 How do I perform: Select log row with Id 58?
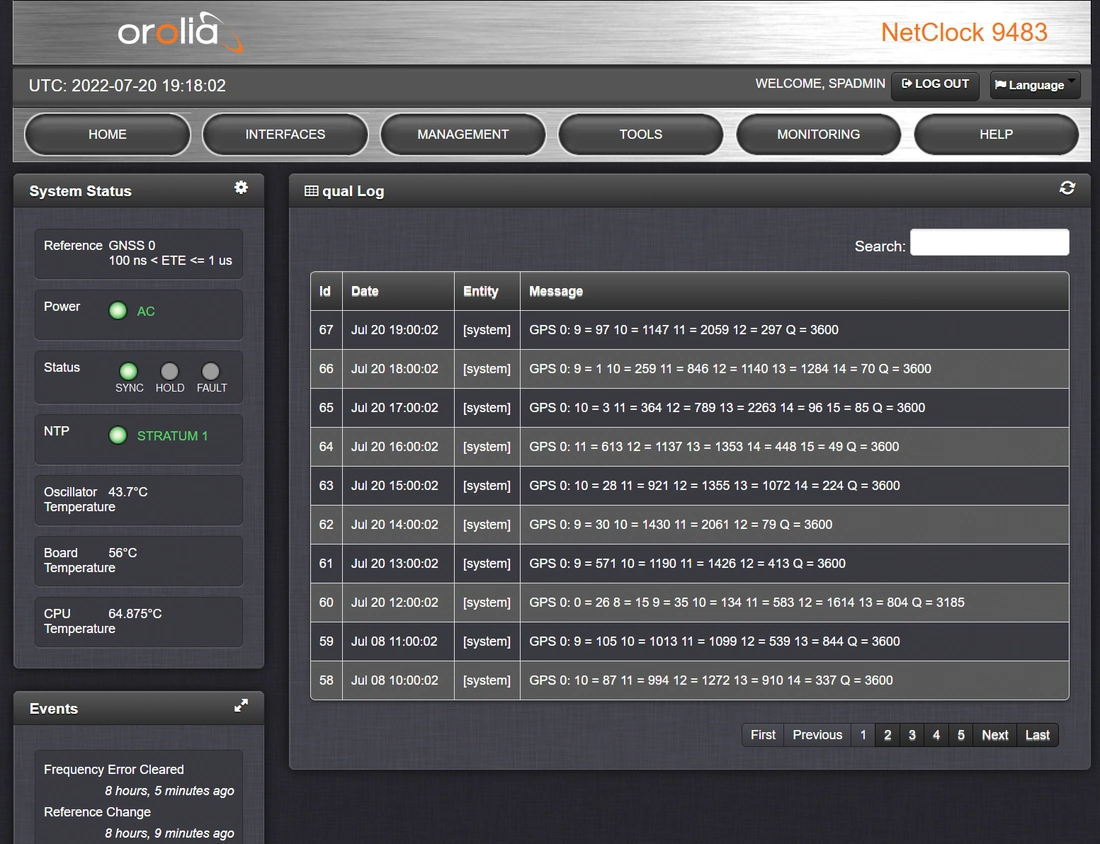tap(690, 681)
